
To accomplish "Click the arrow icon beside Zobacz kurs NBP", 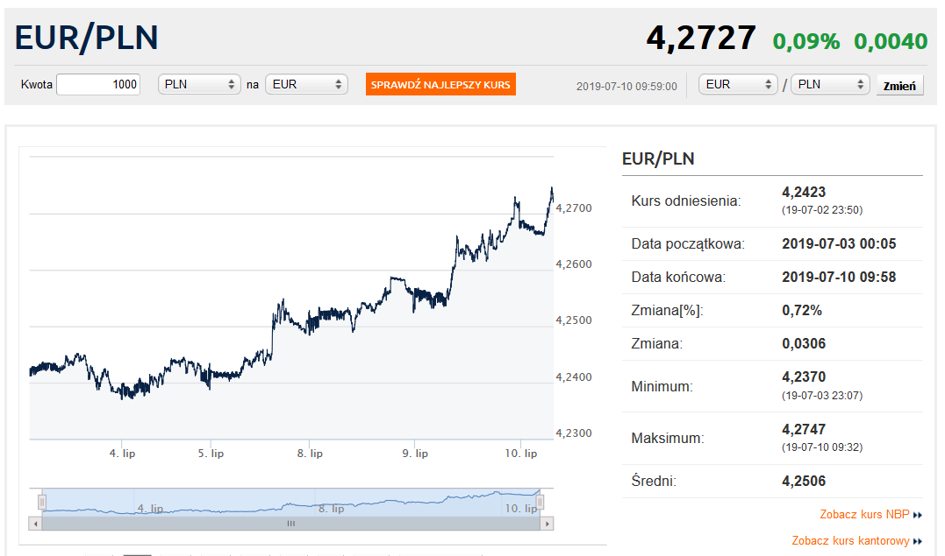I will click(917, 516).
